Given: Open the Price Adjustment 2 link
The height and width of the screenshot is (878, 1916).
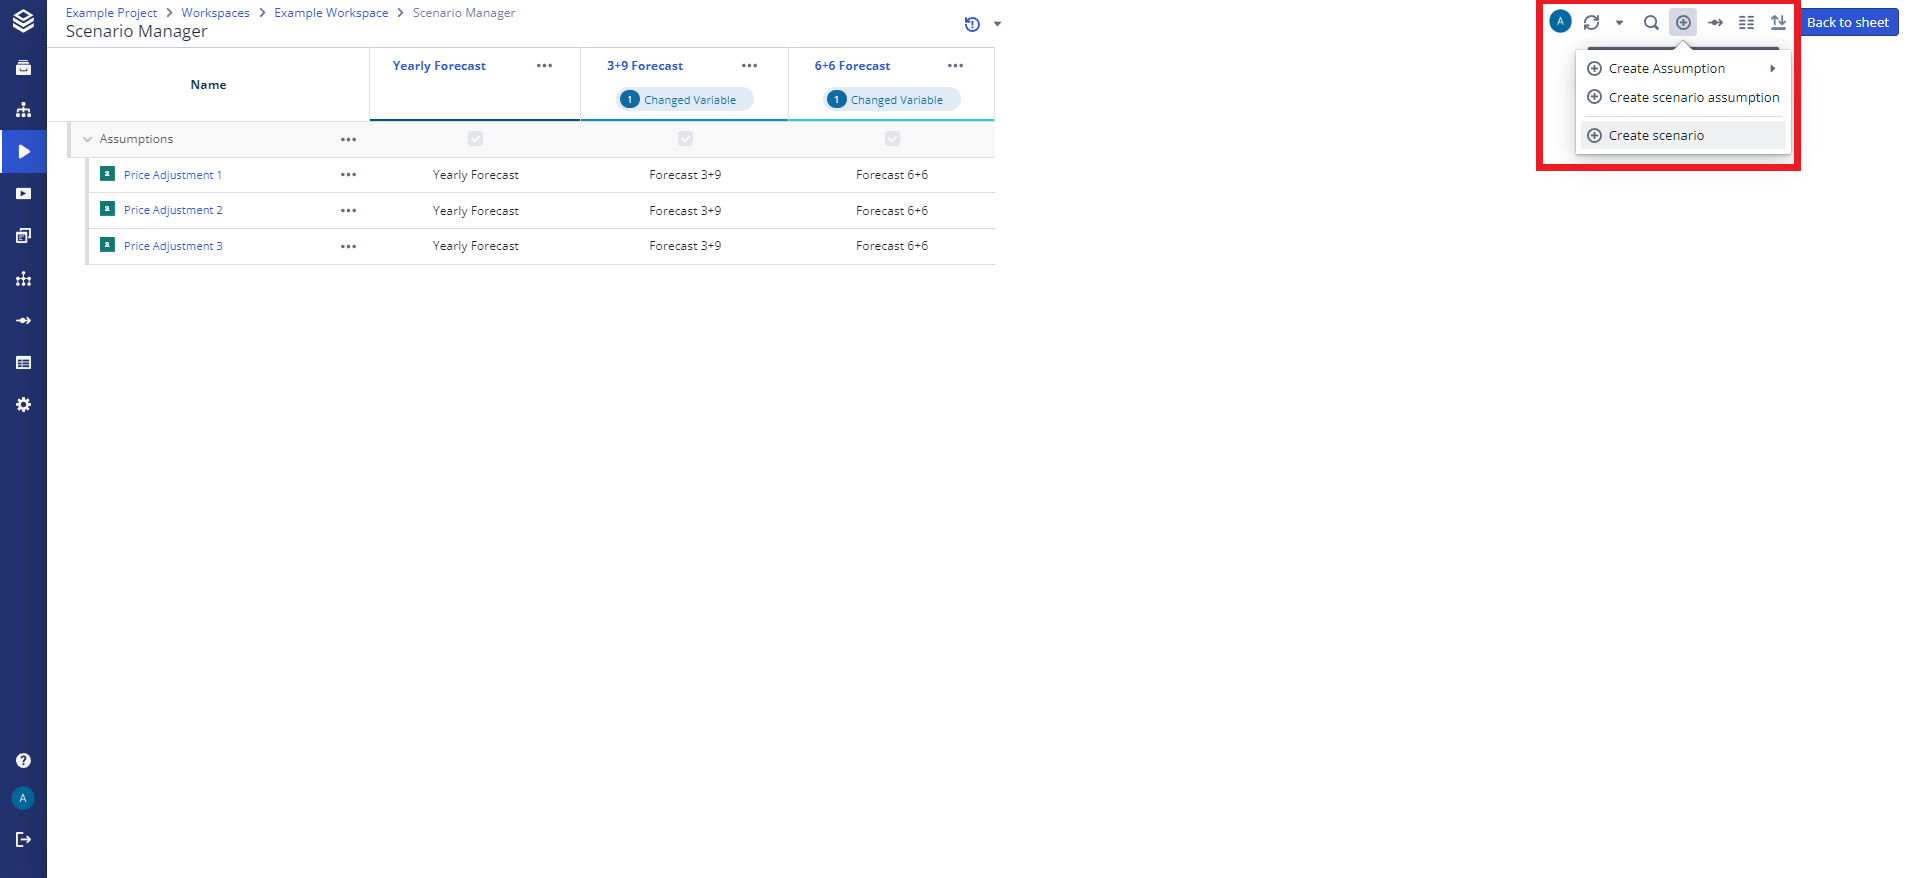Looking at the screenshot, I should point(173,211).
